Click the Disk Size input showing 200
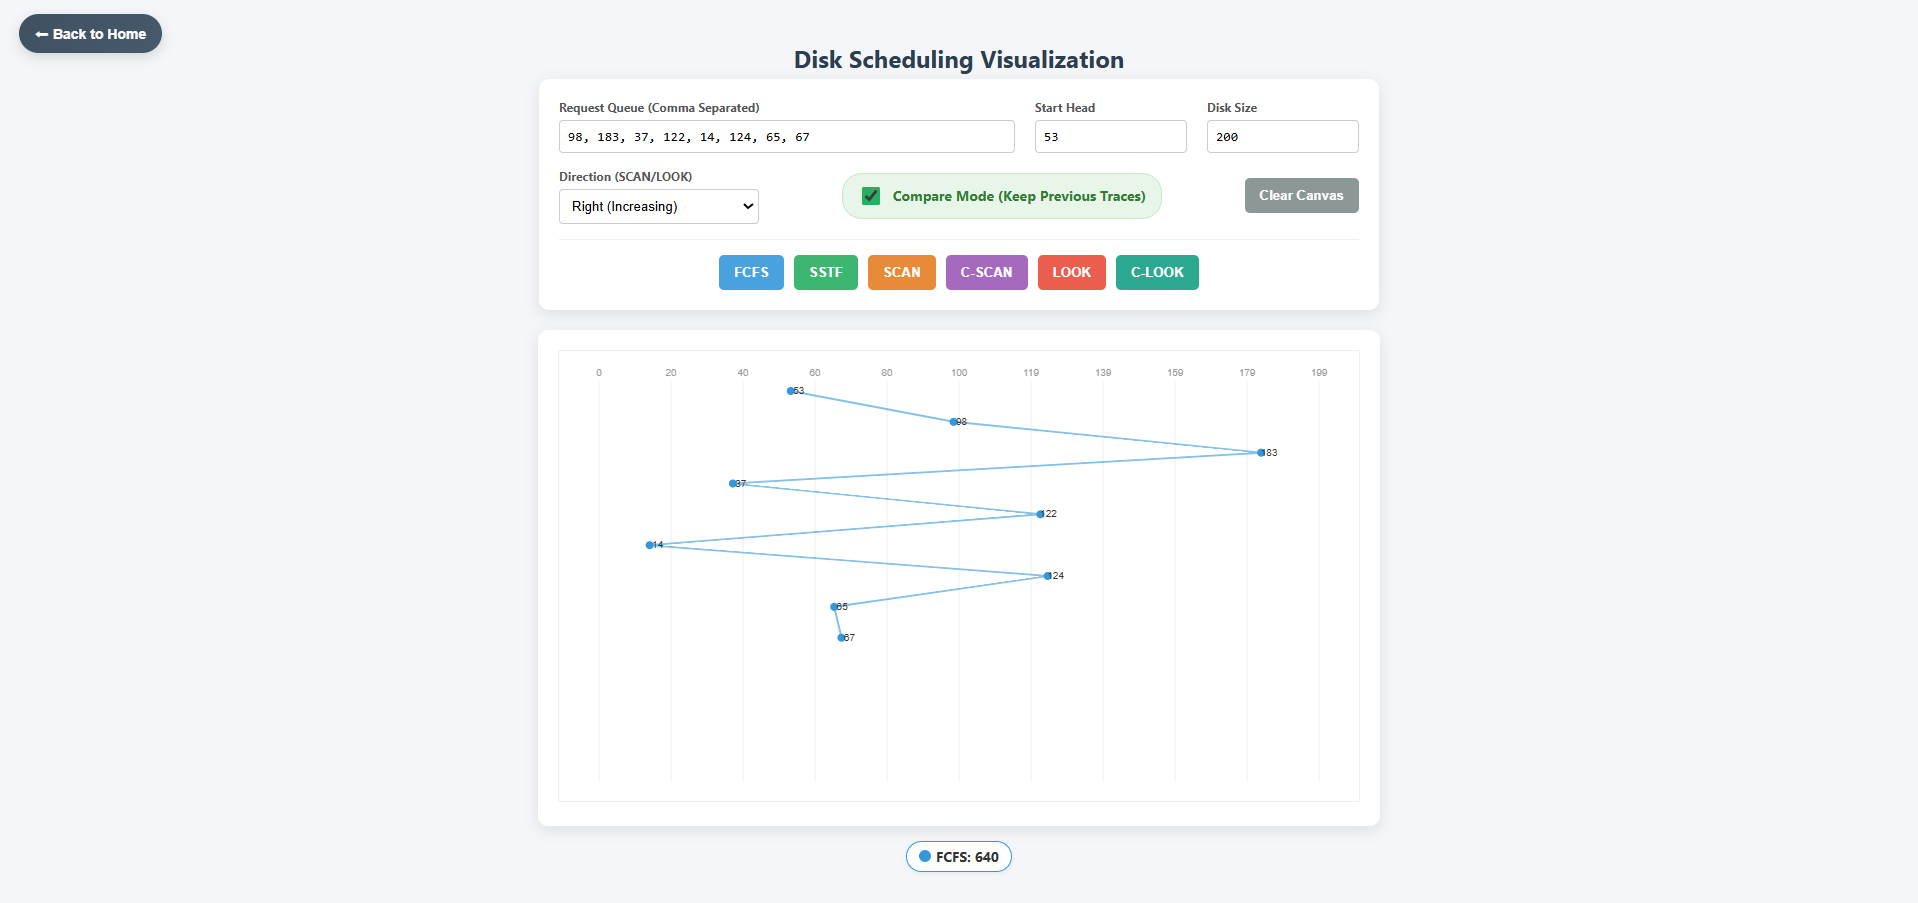 pyautogui.click(x=1282, y=136)
